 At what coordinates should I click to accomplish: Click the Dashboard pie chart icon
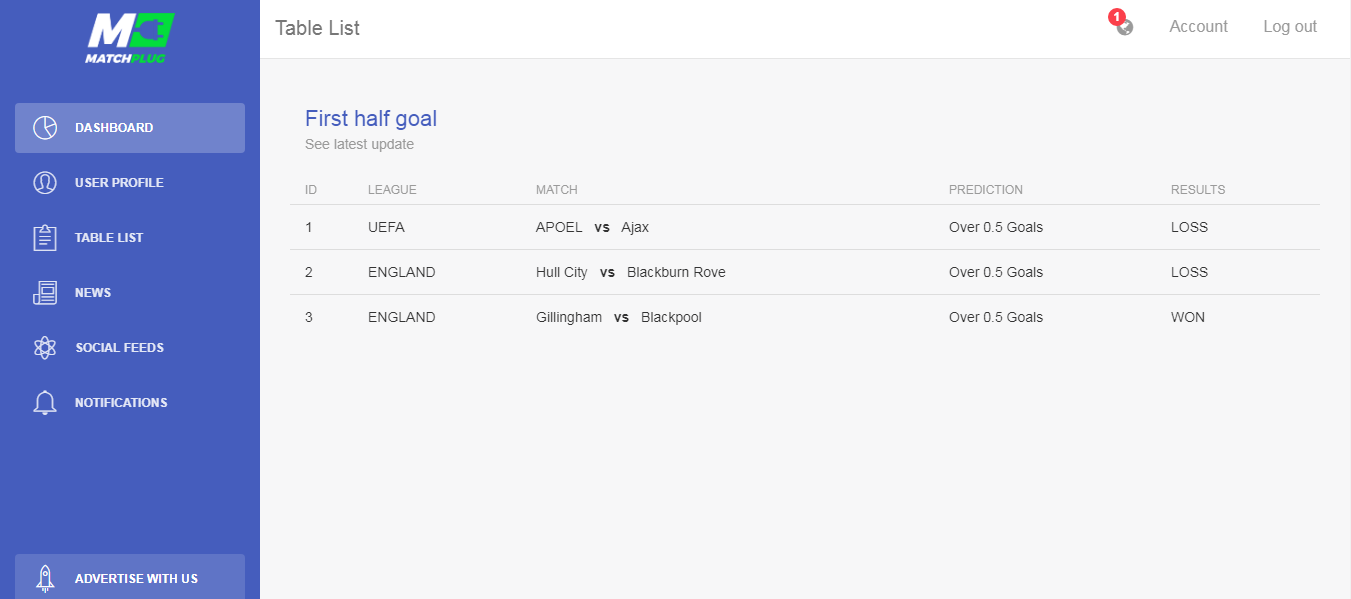[x=45, y=128]
